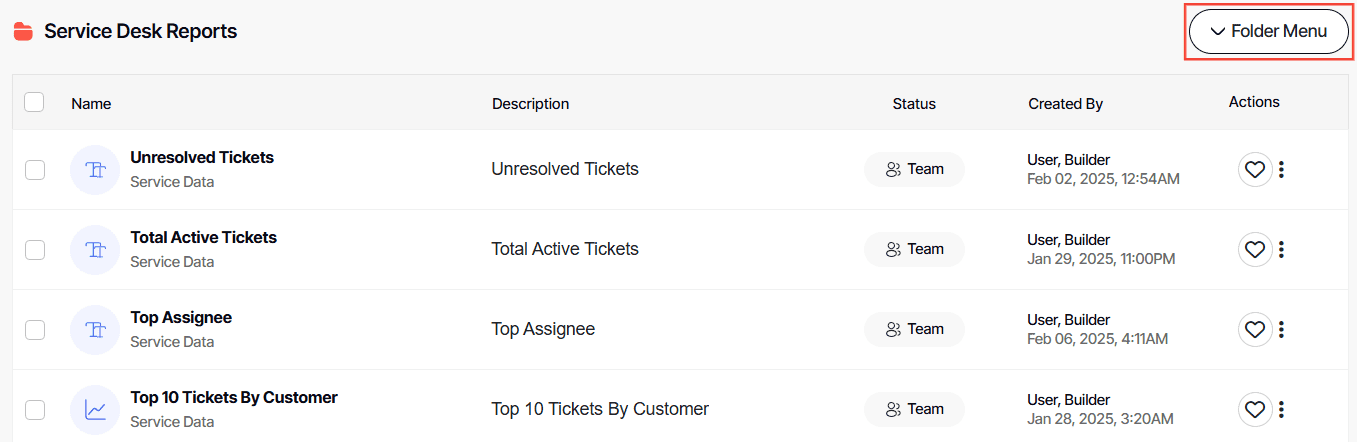1357x442 pixels.
Task: Select the Top Assignee row checkbox
Action: (35, 329)
